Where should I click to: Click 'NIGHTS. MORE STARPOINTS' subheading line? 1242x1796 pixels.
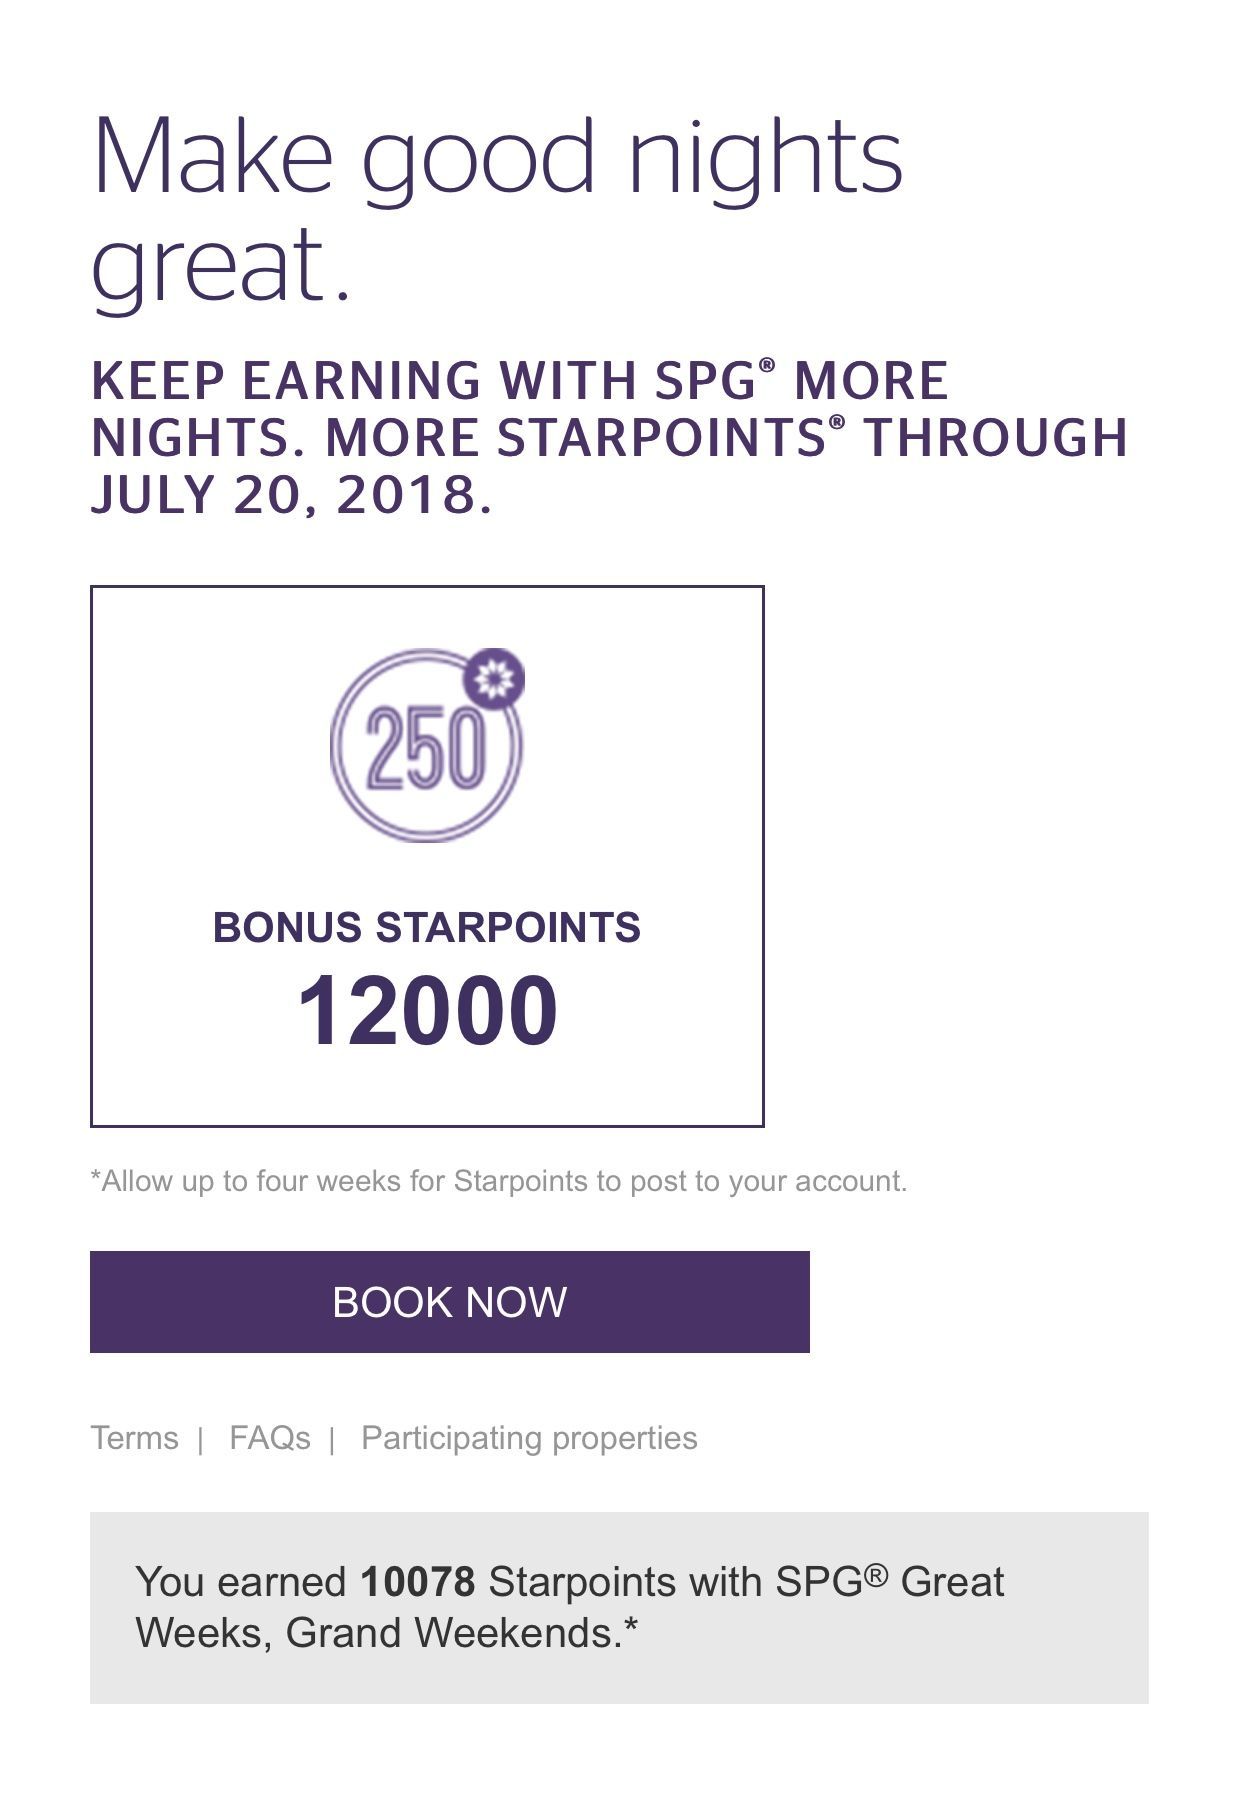point(457,438)
